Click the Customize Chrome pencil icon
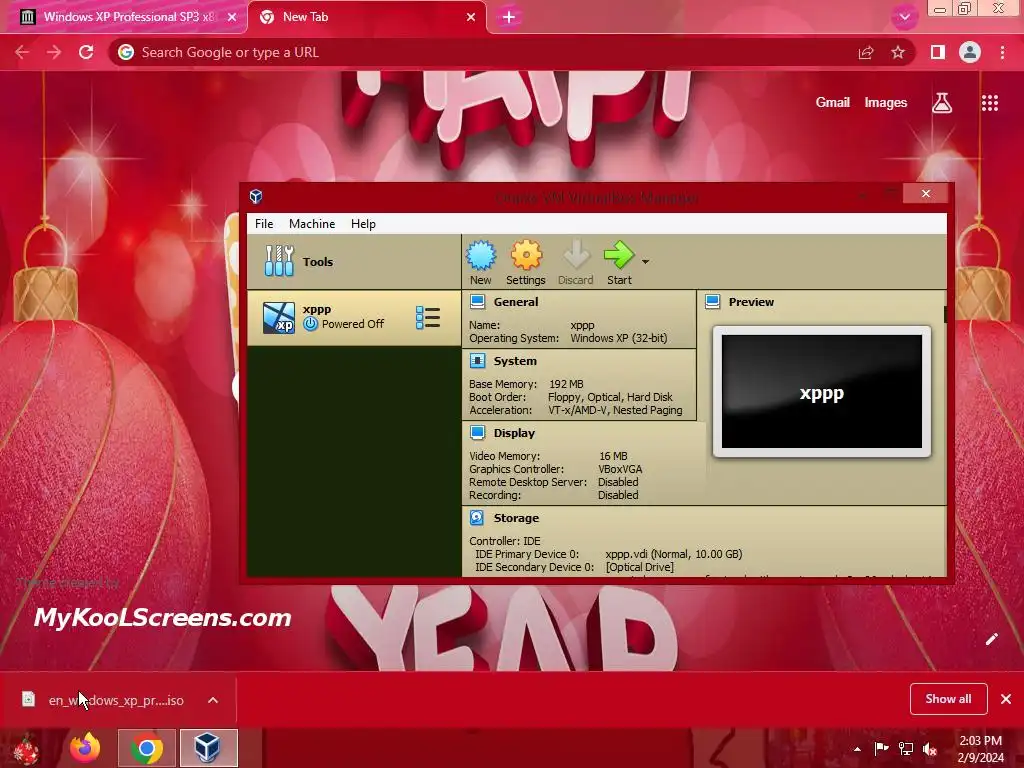The image size is (1024, 768). [x=991, y=639]
